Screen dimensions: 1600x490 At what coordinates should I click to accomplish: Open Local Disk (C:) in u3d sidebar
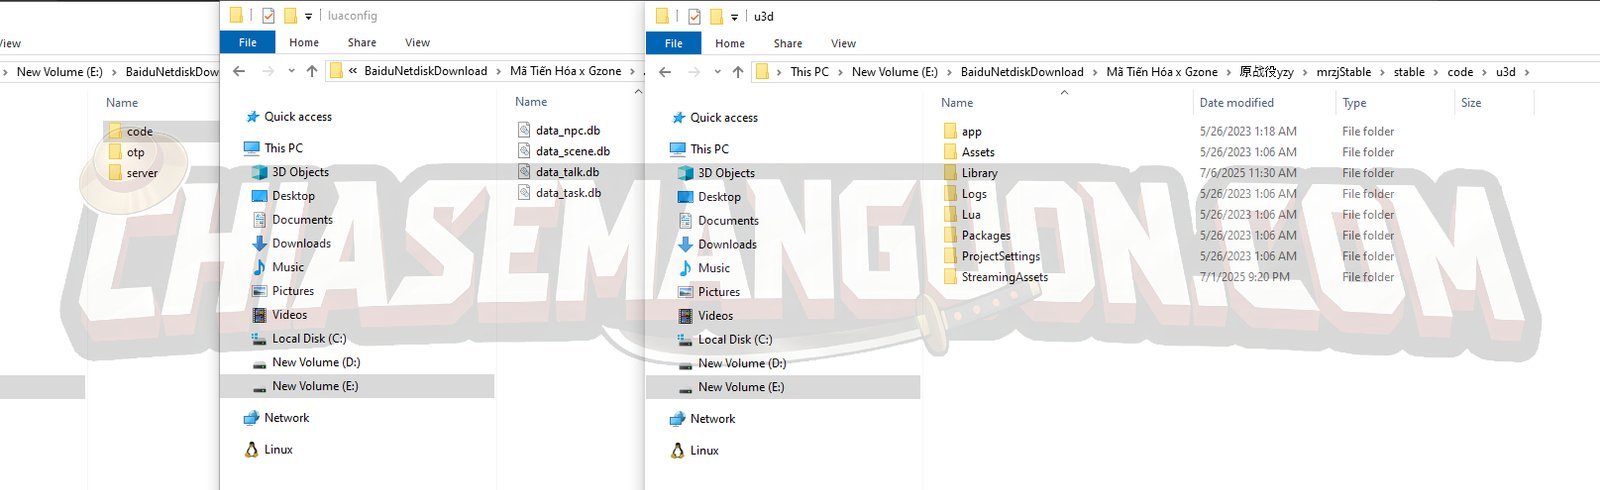click(734, 339)
